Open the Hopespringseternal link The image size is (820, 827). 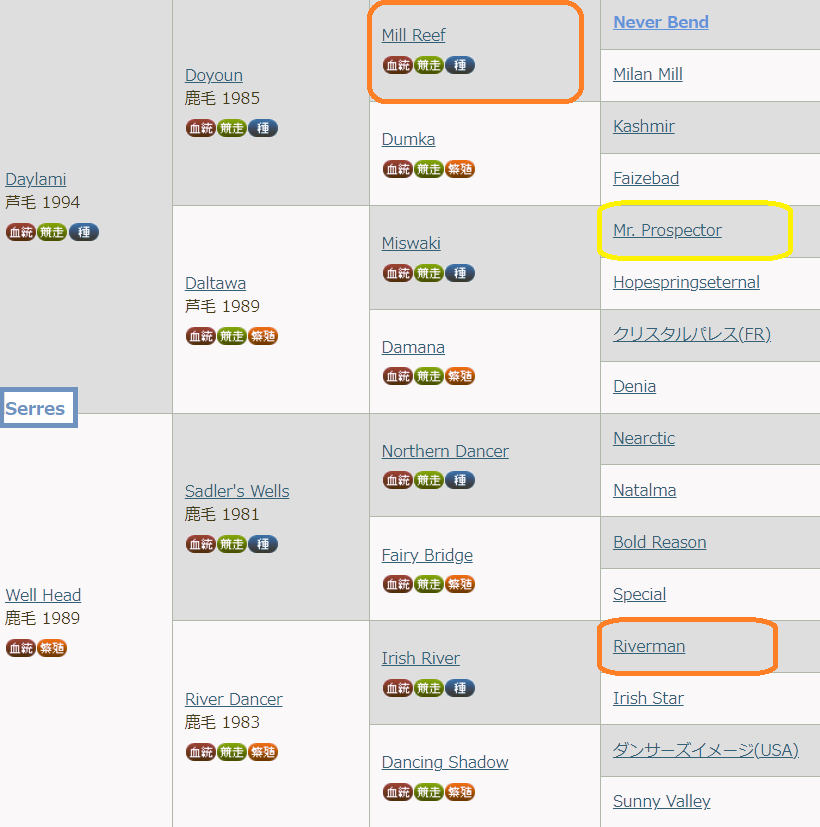(686, 283)
